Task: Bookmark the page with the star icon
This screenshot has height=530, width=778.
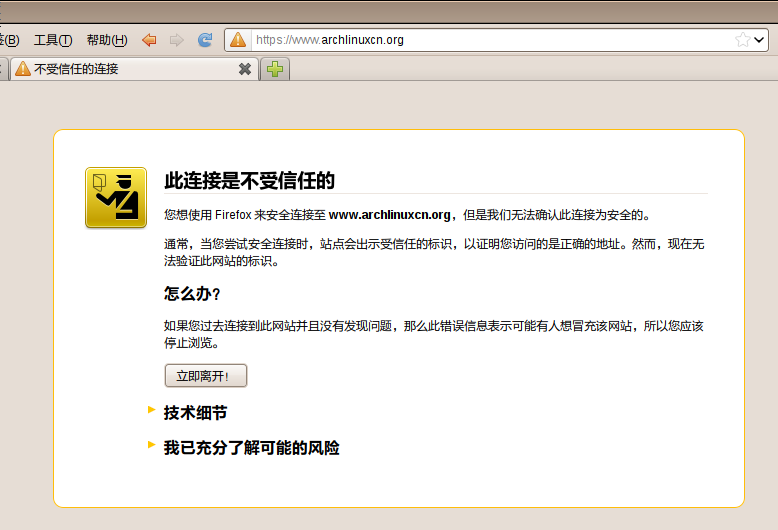Action: 743,40
